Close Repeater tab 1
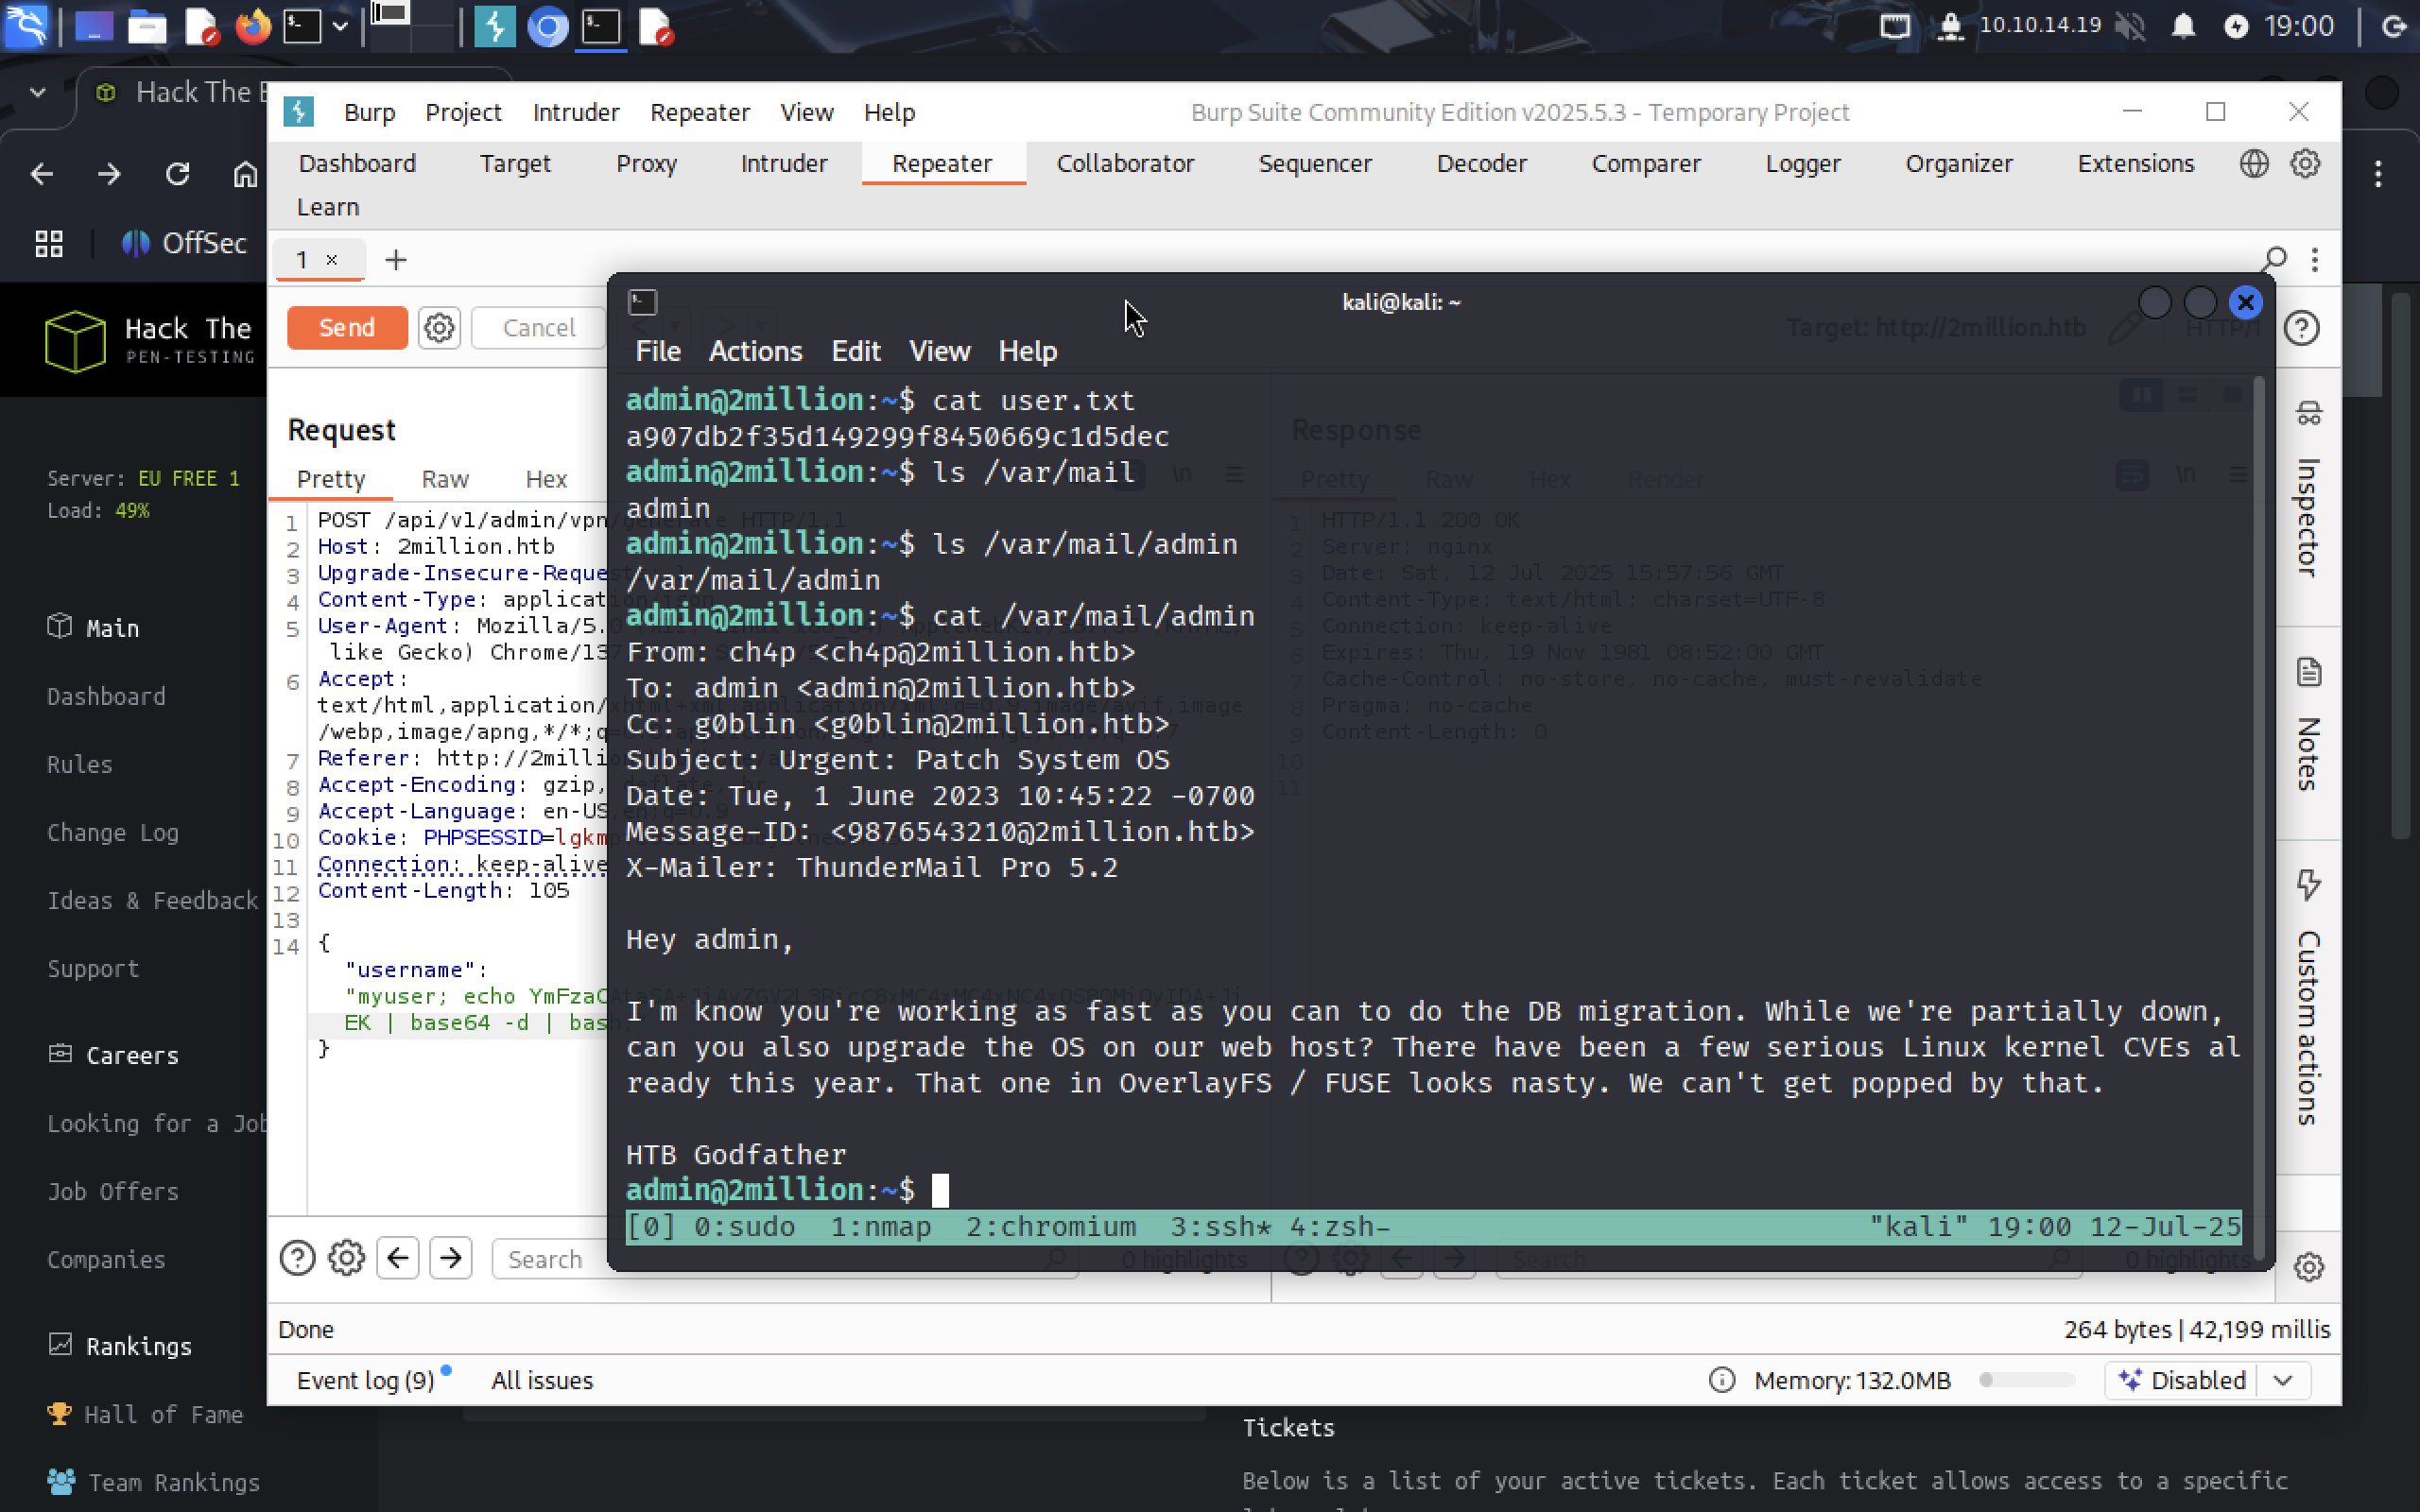 point(332,260)
